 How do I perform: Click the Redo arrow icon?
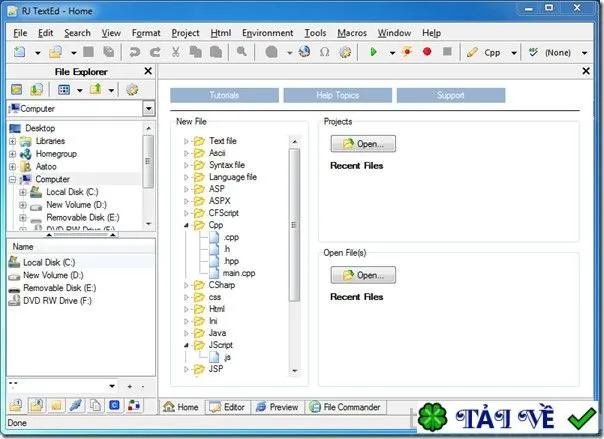tap(155, 52)
